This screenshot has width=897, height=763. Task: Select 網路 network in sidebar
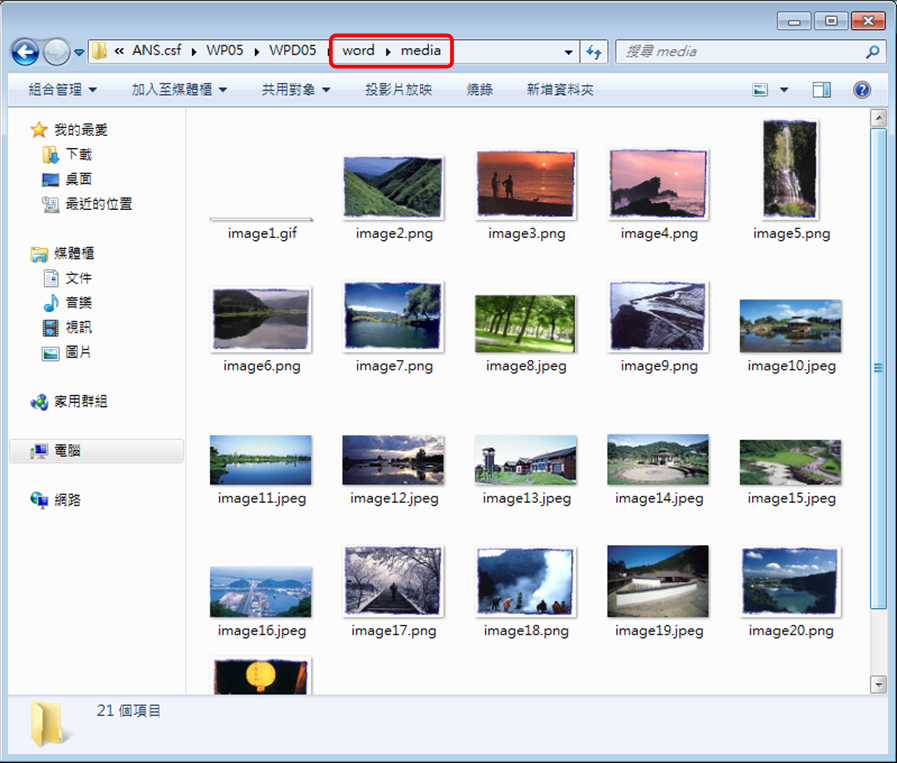click(55, 500)
